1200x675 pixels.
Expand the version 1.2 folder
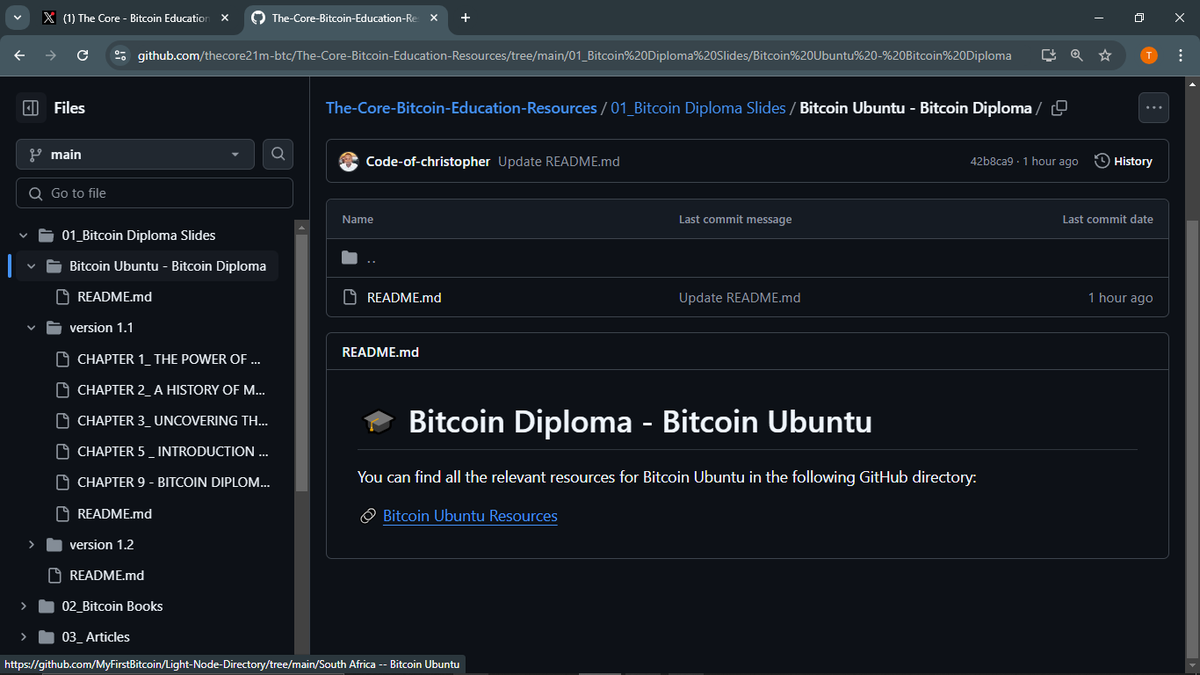tap(30, 544)
